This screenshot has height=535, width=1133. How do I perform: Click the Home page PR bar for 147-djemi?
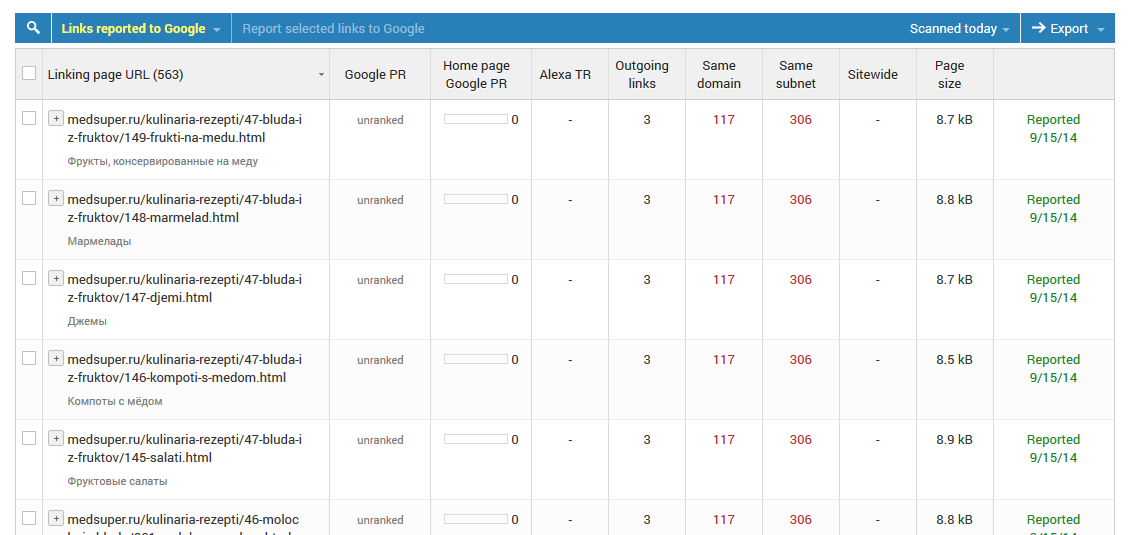coord(475,279)
